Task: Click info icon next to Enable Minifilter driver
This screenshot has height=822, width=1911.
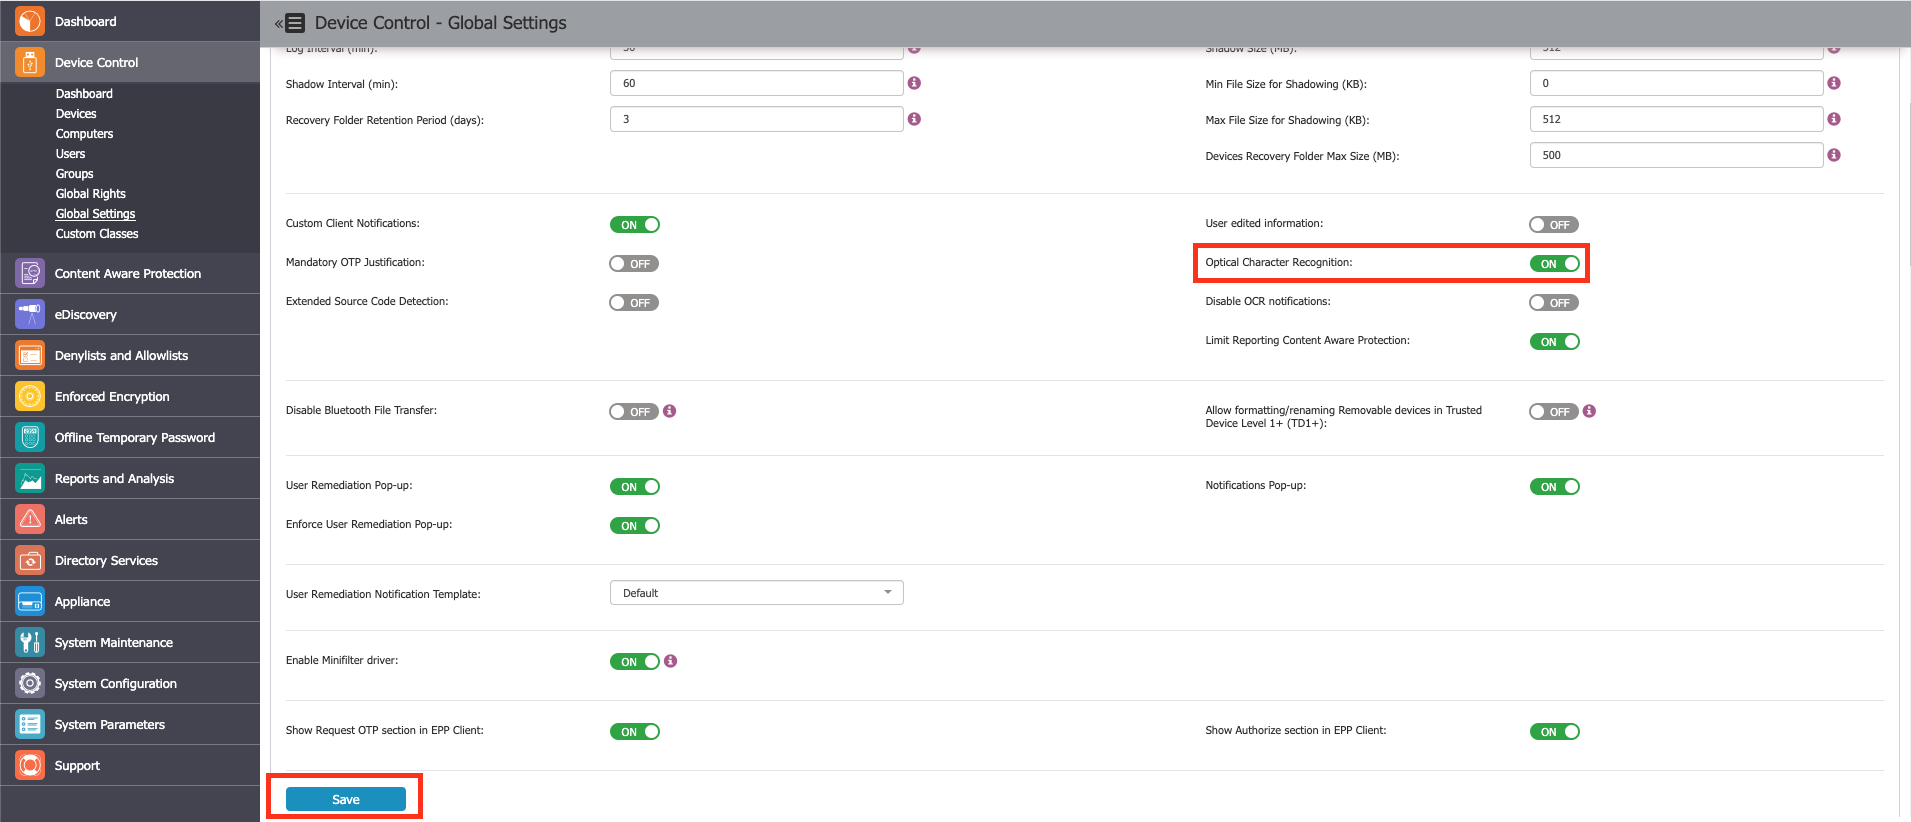Action: point(671,661)
